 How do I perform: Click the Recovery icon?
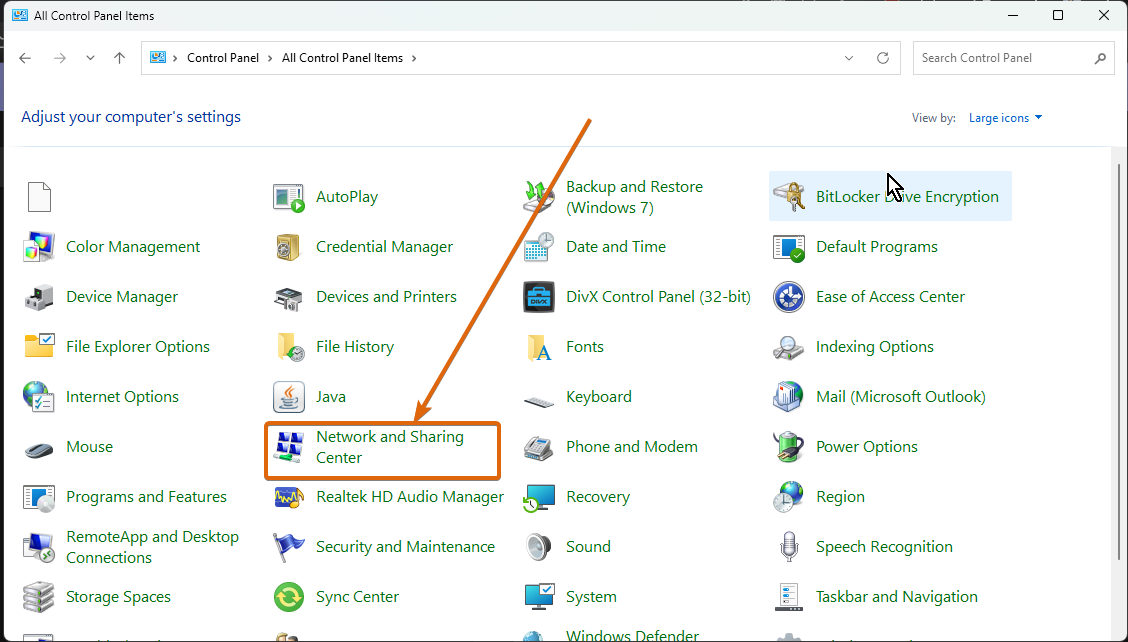click(x=539, y=497)
